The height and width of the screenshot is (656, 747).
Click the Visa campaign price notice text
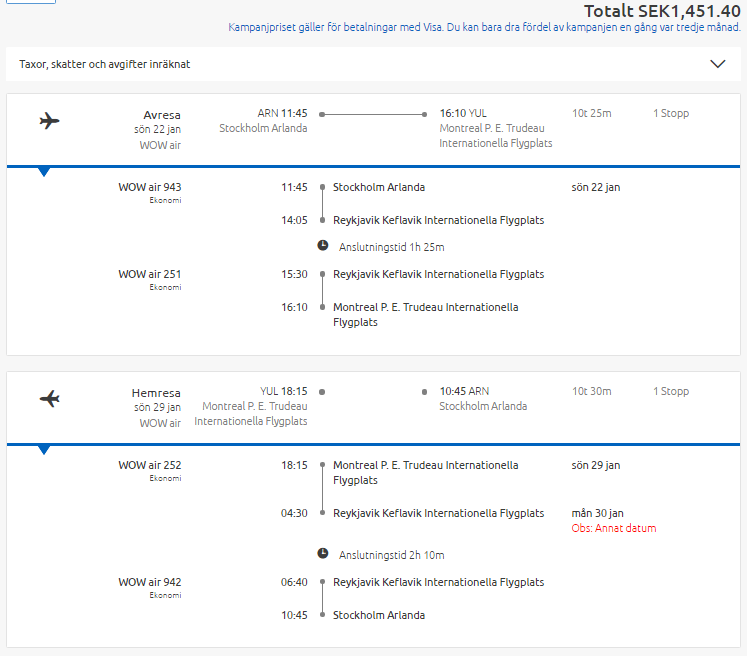click(484, 27)
